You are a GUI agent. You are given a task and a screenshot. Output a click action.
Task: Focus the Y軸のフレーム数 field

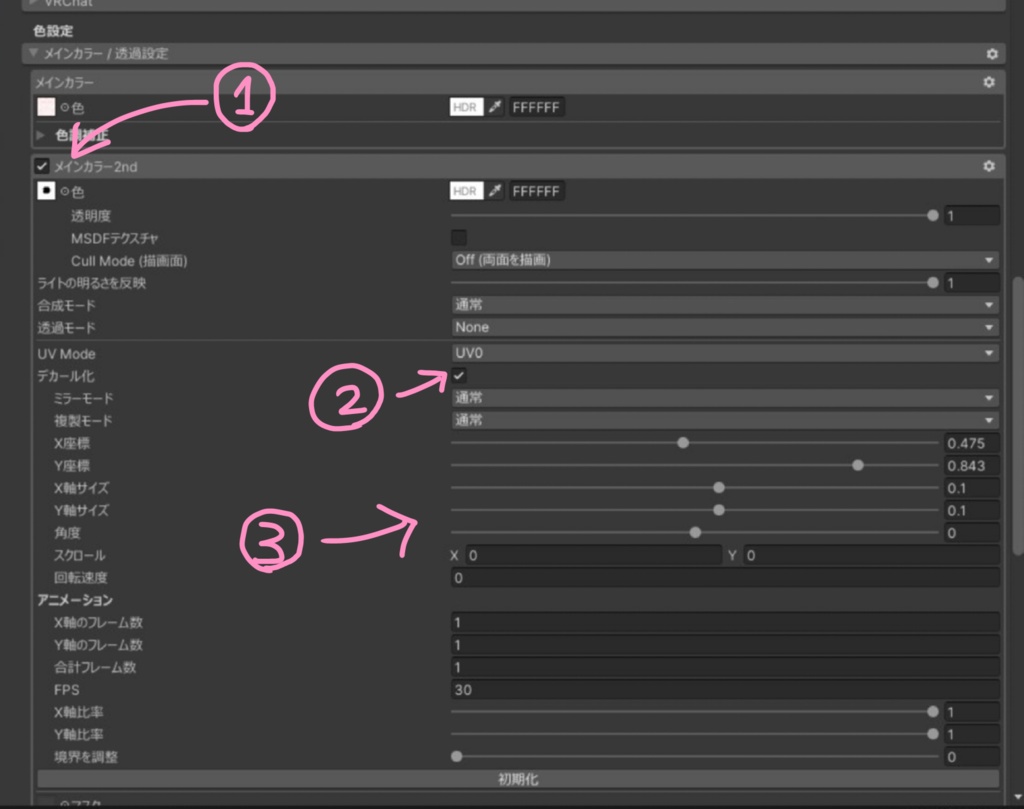pos(725,645)
